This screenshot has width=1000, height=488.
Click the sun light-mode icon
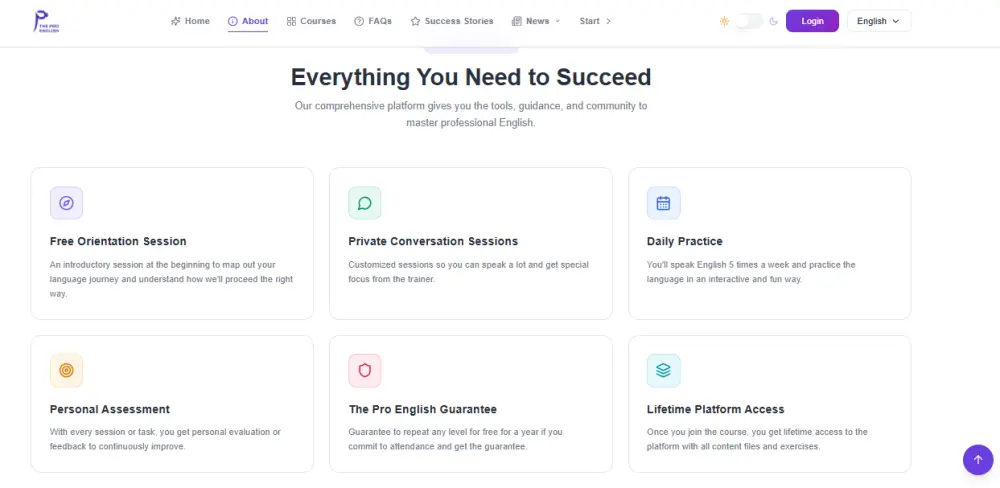pos(724,21)
